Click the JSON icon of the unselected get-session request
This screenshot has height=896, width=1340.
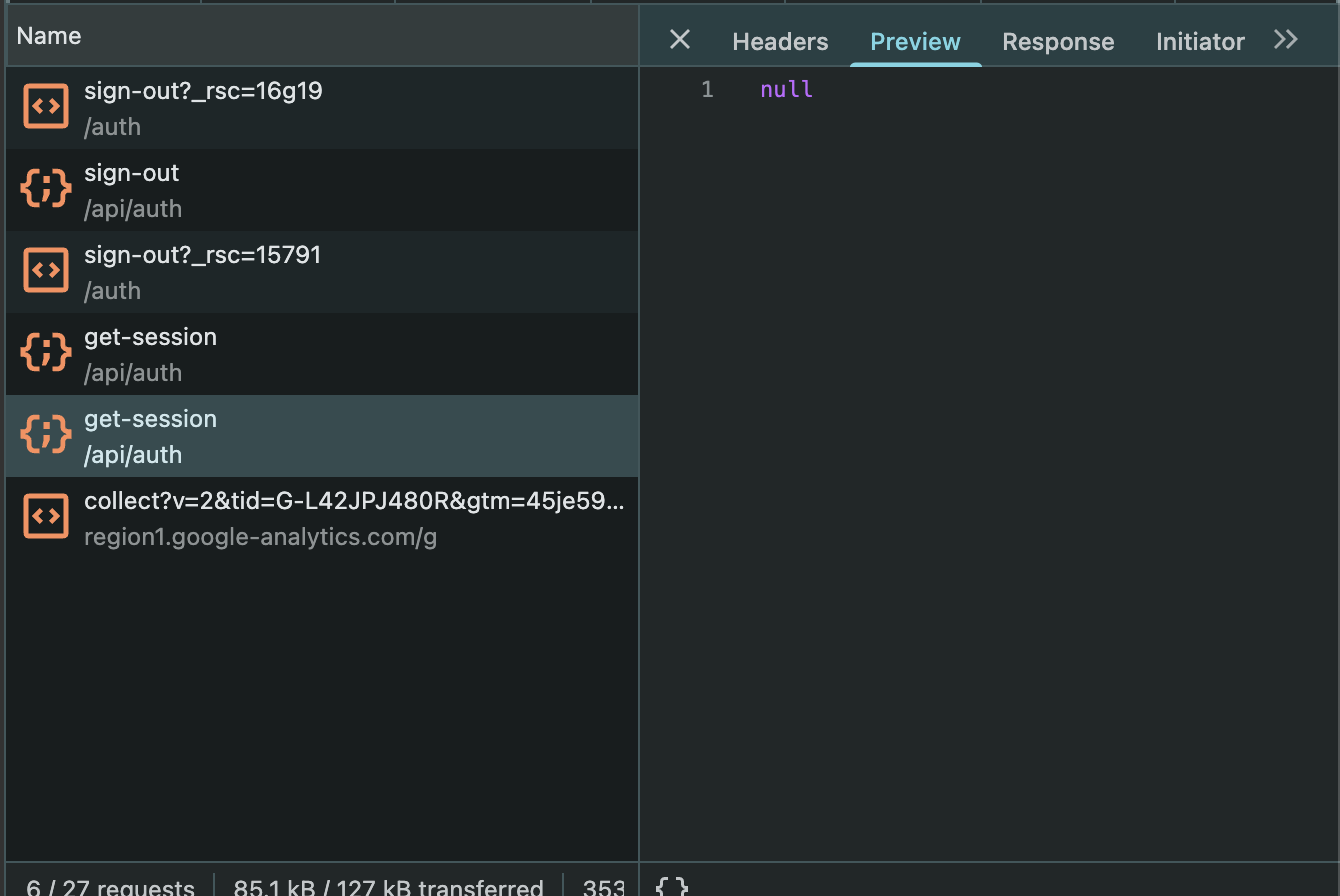[46, 353]
